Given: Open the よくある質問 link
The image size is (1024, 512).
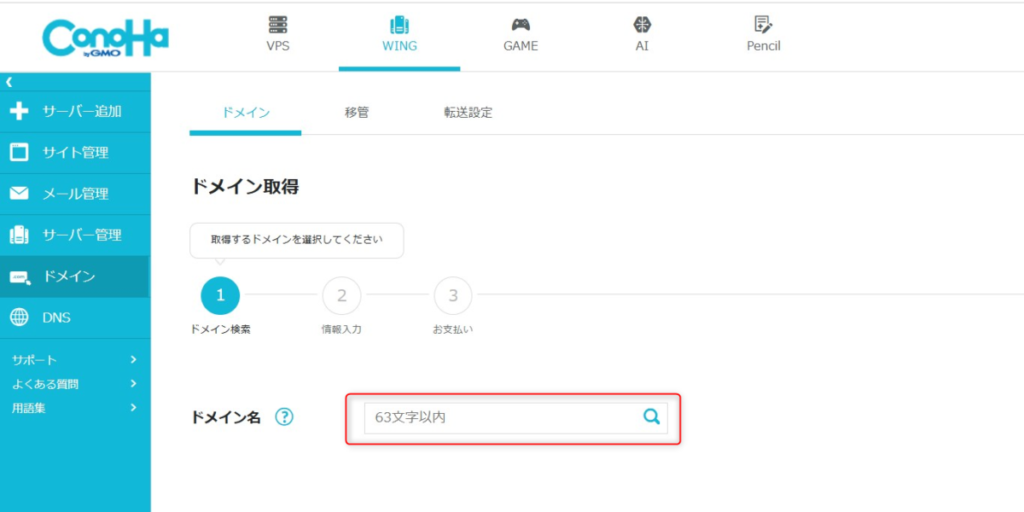Looking at the screenshot, I should [45, 384].
